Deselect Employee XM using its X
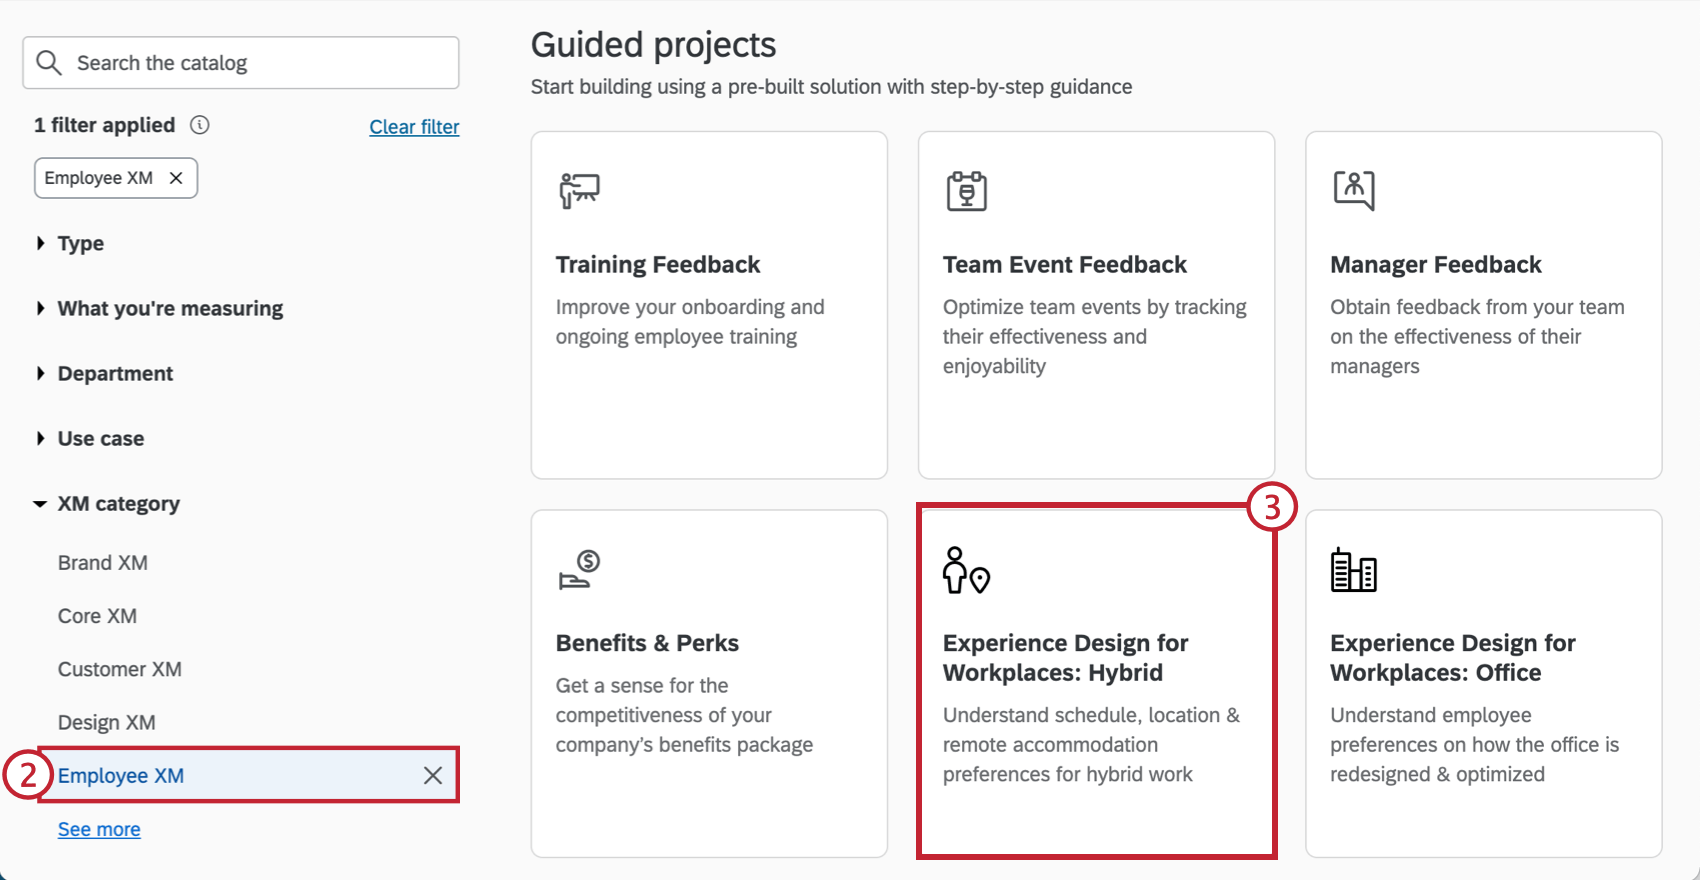This screenshot has height=880, width=1700. click(433, 775)
